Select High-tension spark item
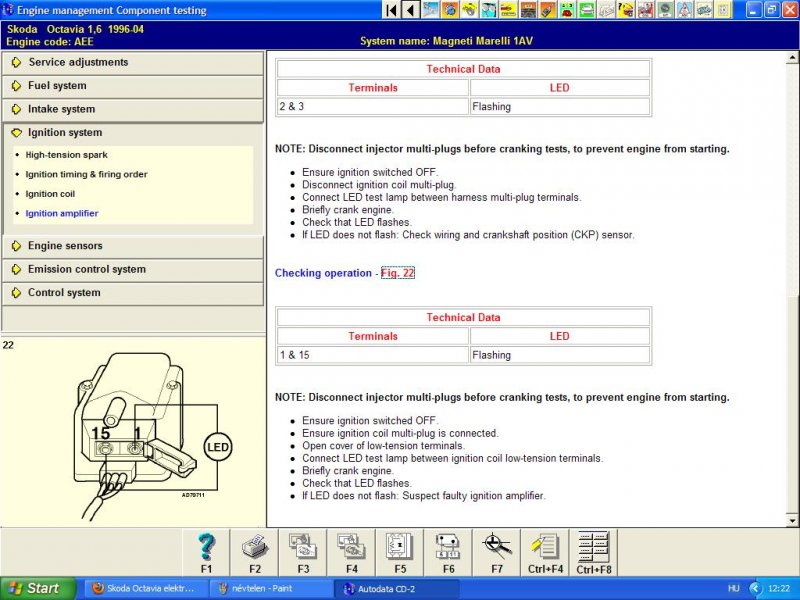The image size is (800, 600). 66,155
